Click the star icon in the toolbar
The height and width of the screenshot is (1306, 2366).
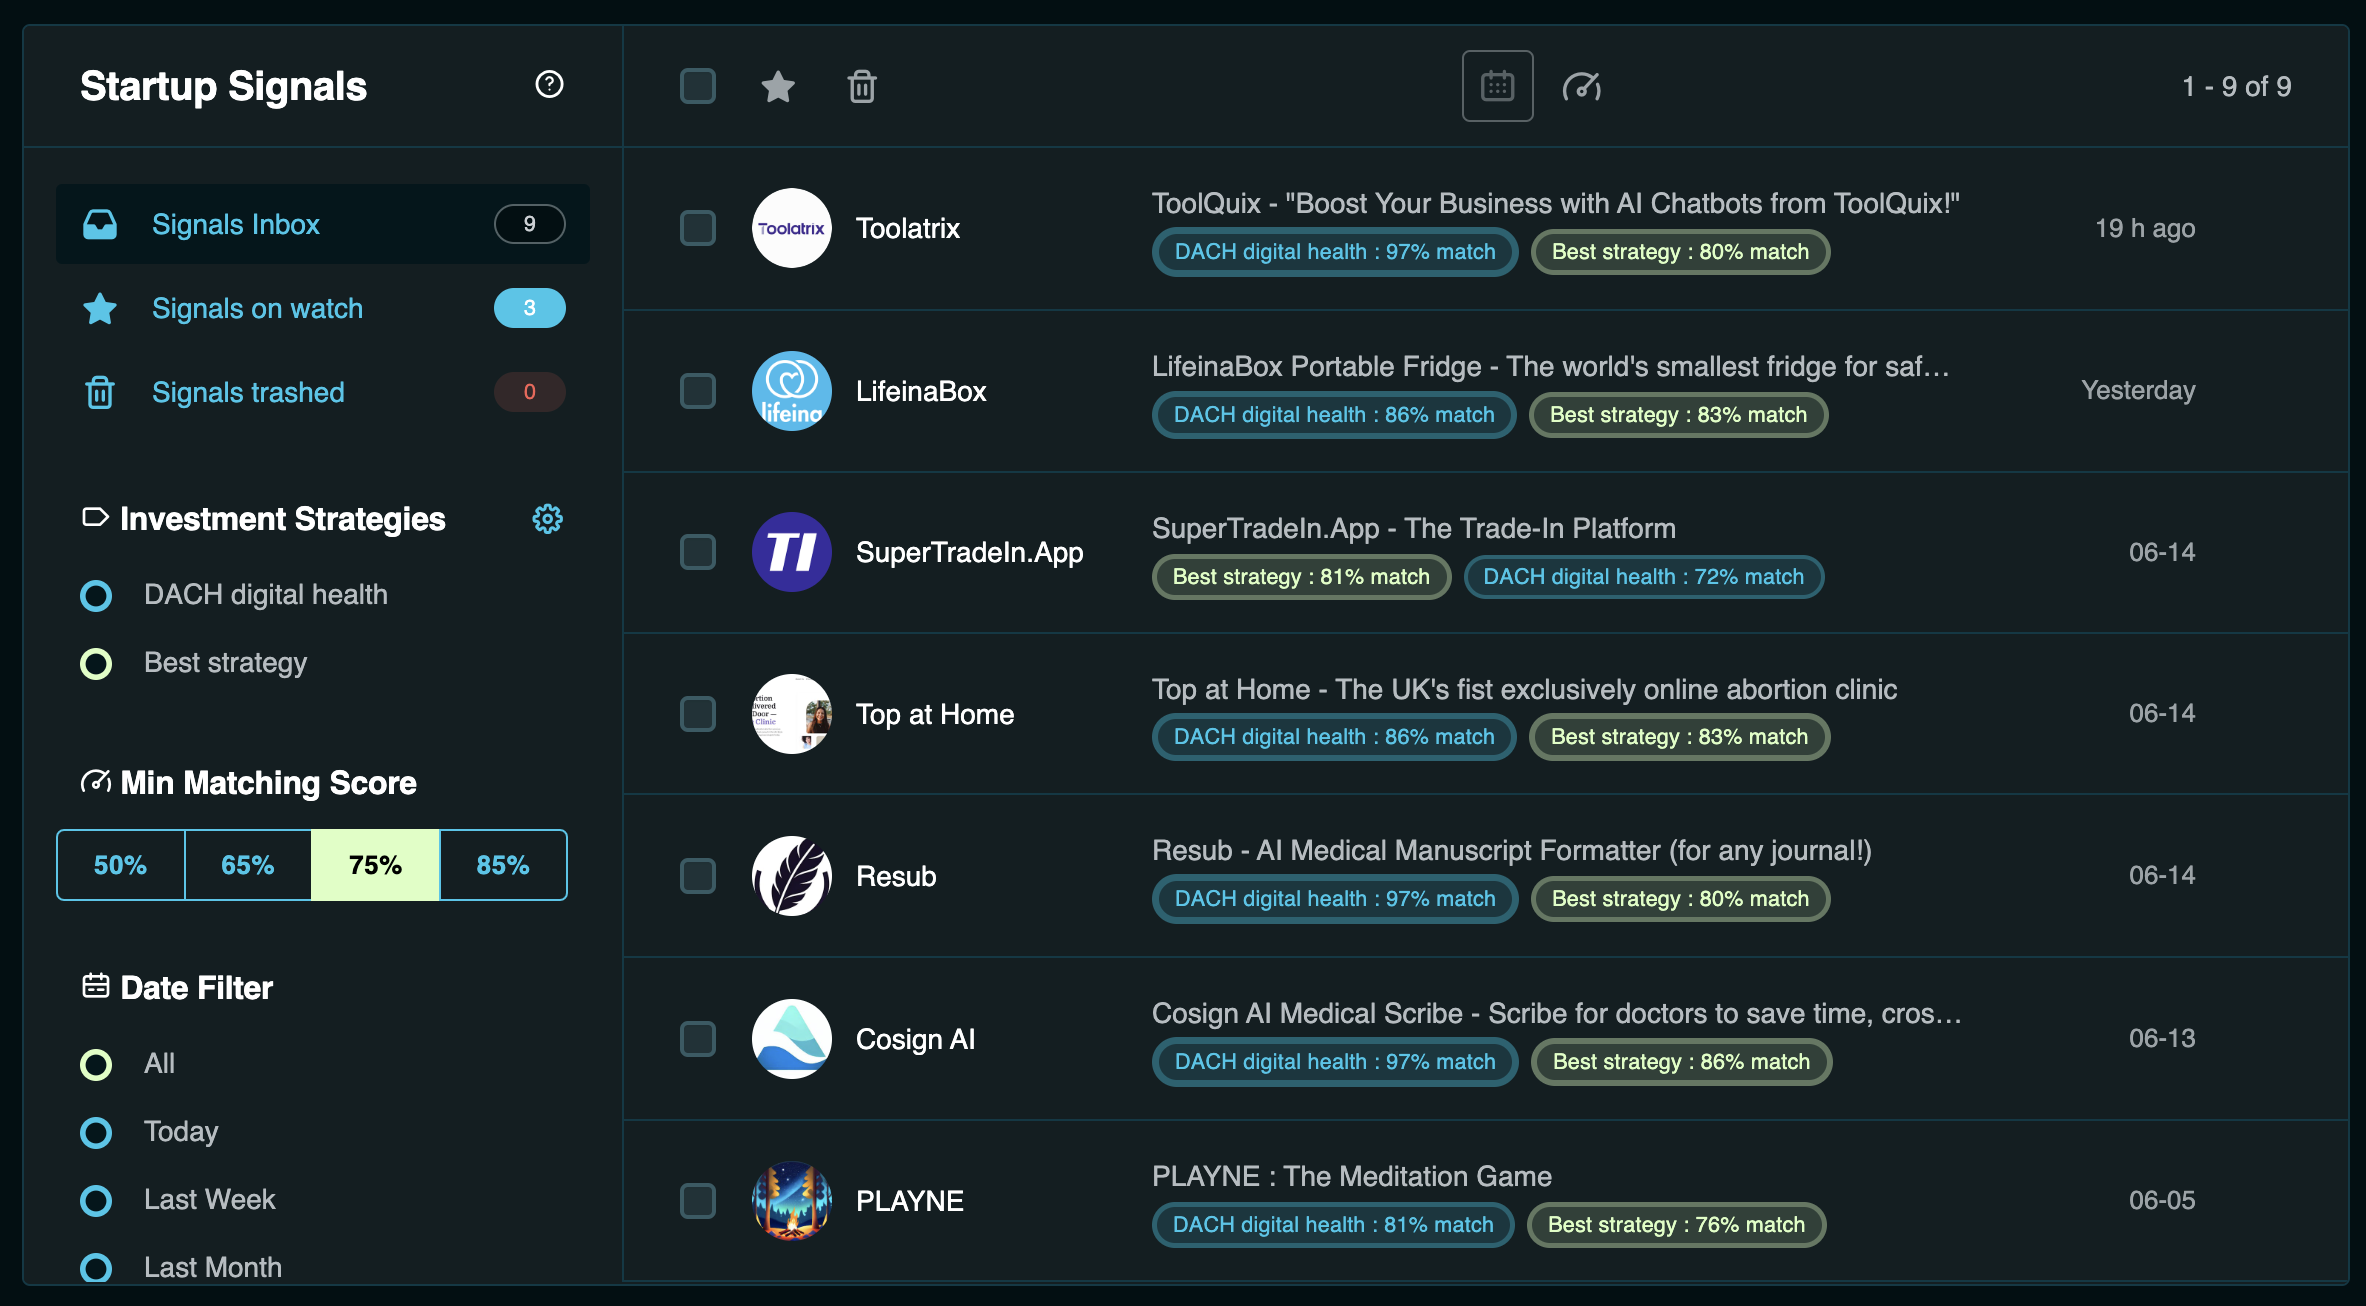pos(778,87)
